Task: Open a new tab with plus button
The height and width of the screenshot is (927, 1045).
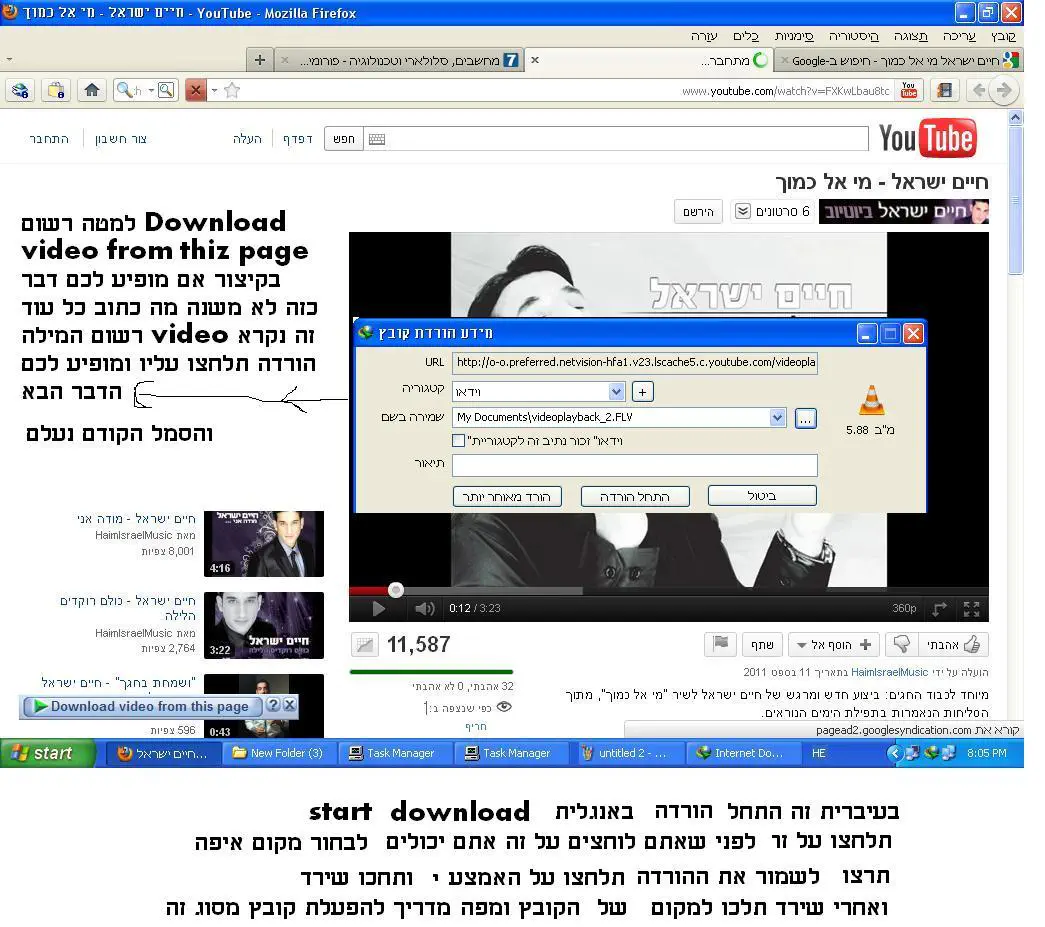Action: click(260, 60)
